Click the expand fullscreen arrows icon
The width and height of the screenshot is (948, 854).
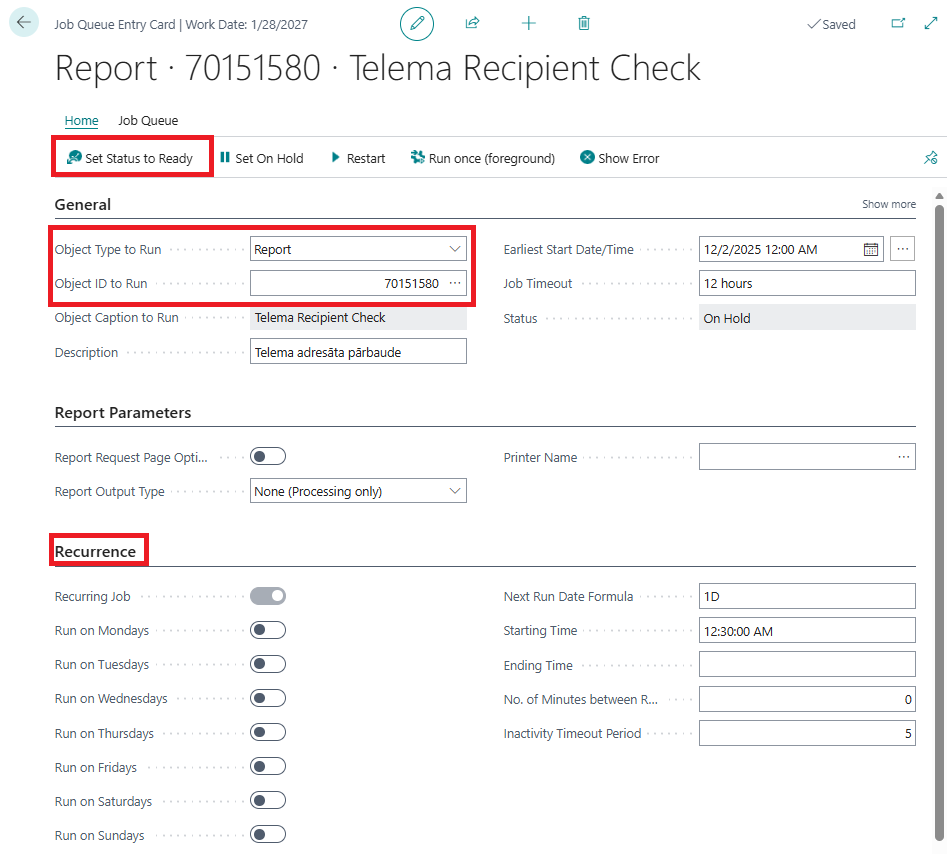click(930, 24)
